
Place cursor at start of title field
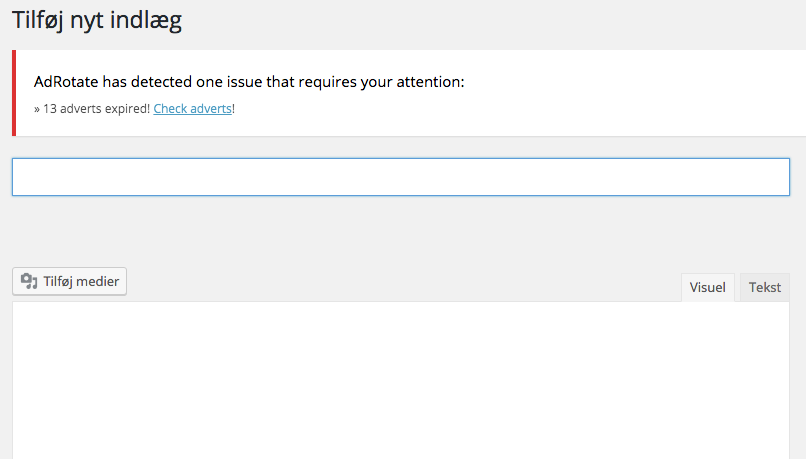[21, 177]
